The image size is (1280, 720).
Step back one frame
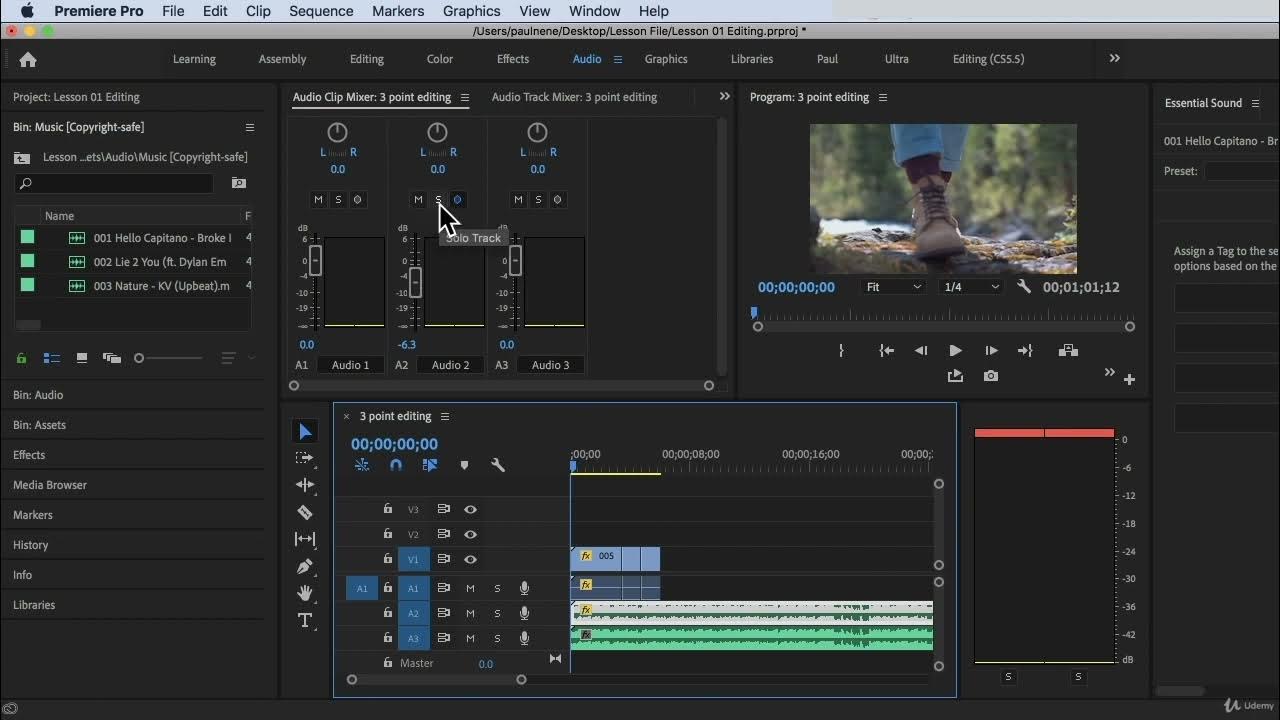click(x=921, y=351)
